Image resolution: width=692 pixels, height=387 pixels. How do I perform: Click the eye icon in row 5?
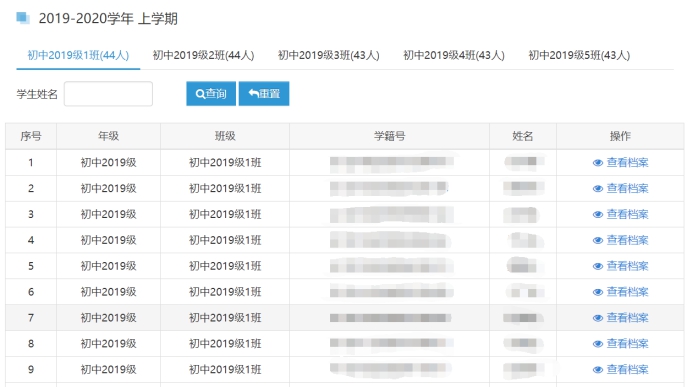598,267
